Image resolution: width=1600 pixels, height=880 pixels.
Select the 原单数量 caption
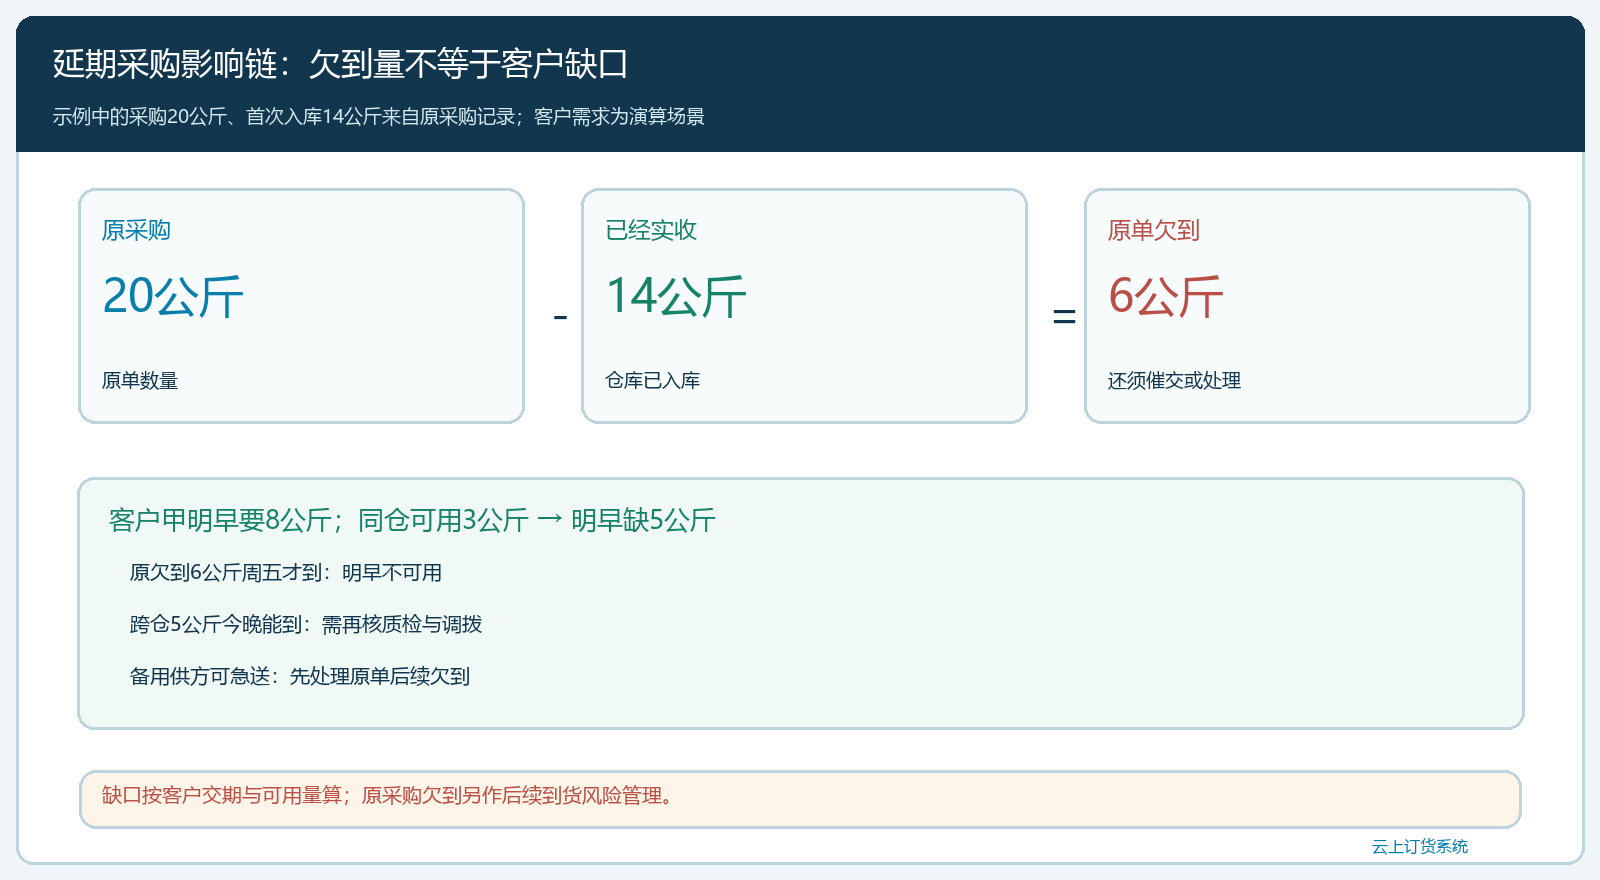(140, 381)
